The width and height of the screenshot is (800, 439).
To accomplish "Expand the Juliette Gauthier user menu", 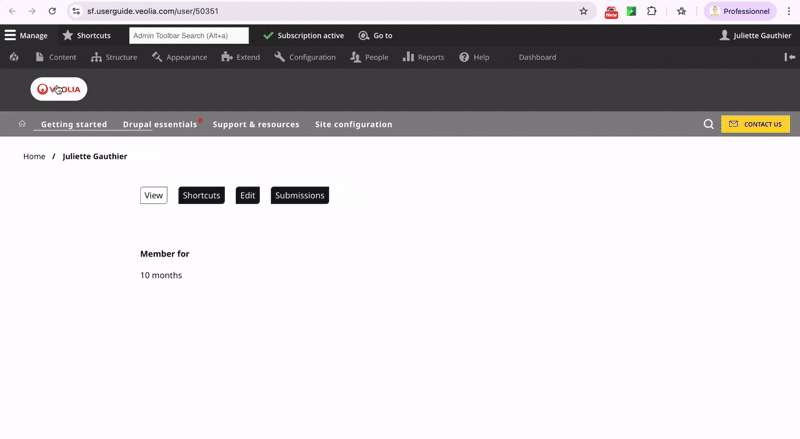I will [x=755, y=35].
